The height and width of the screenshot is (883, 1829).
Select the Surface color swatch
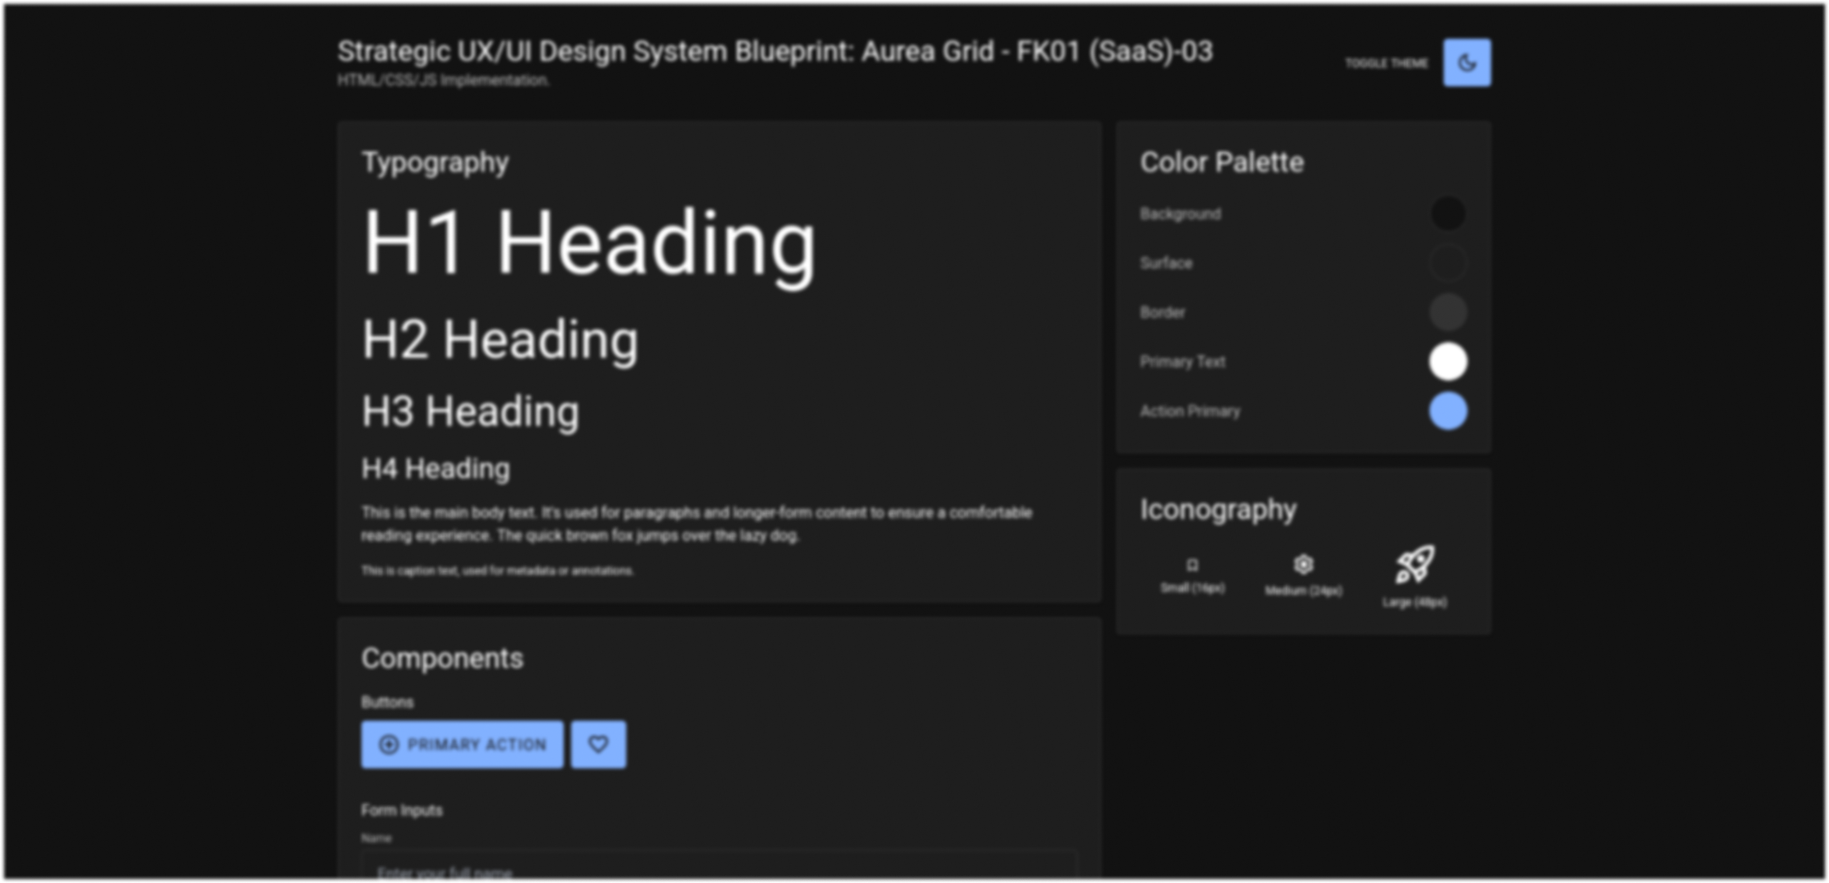1447,263
